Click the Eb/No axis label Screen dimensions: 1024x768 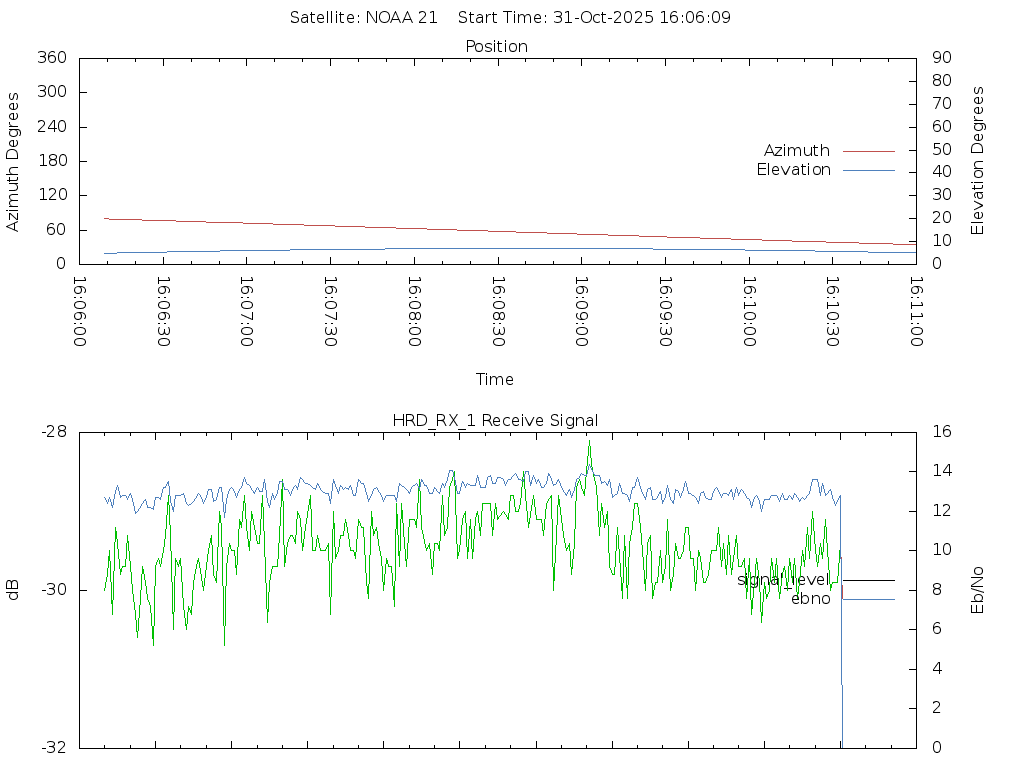[978, 590]
